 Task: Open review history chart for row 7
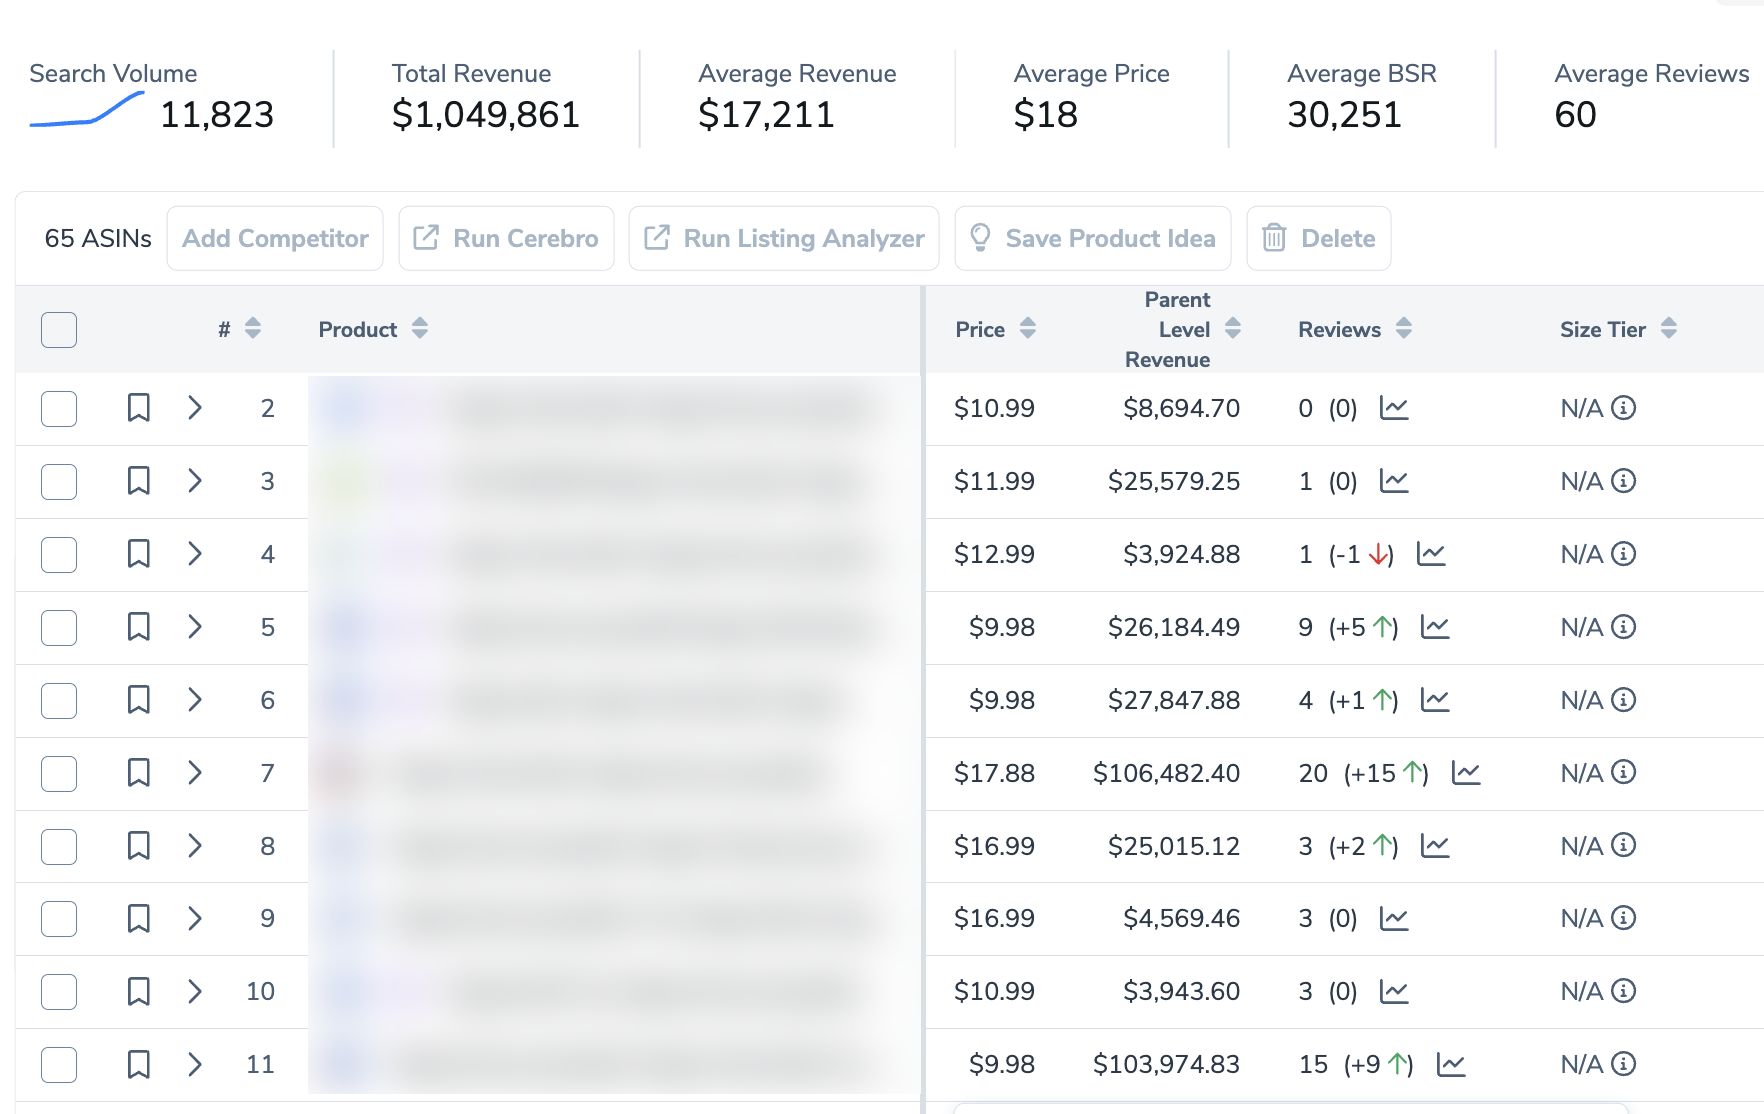click(x=1465, y=773)
